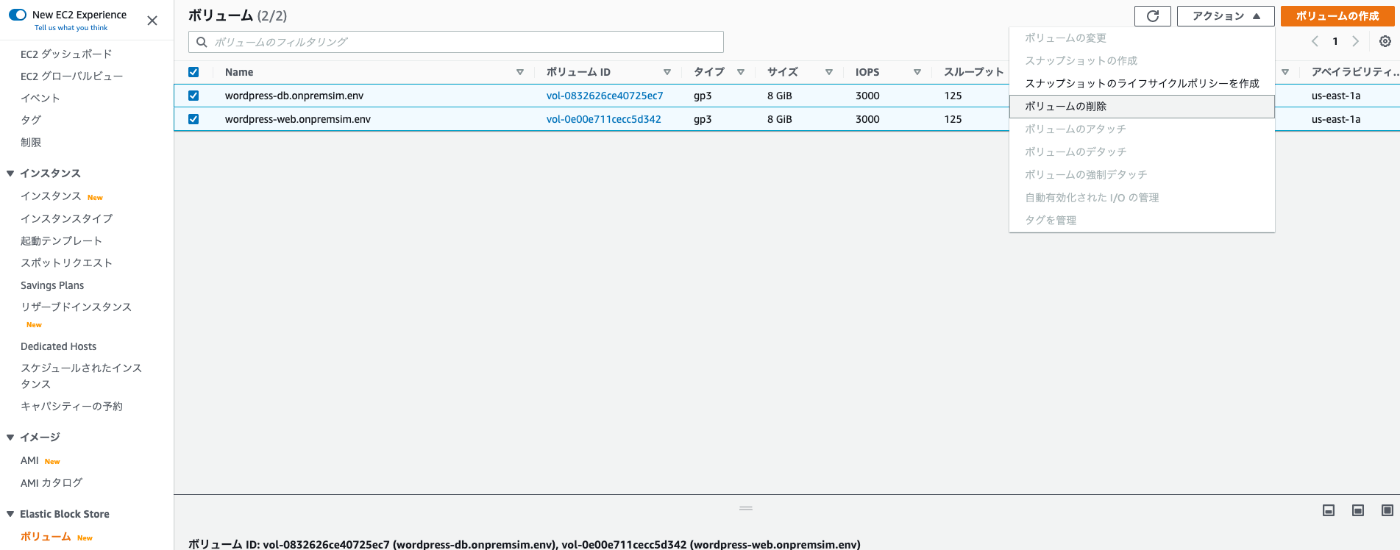Click the wordpress-db.onpremsim.env name cell
The width and height of the screenshot is (1400, 550).
293,96
